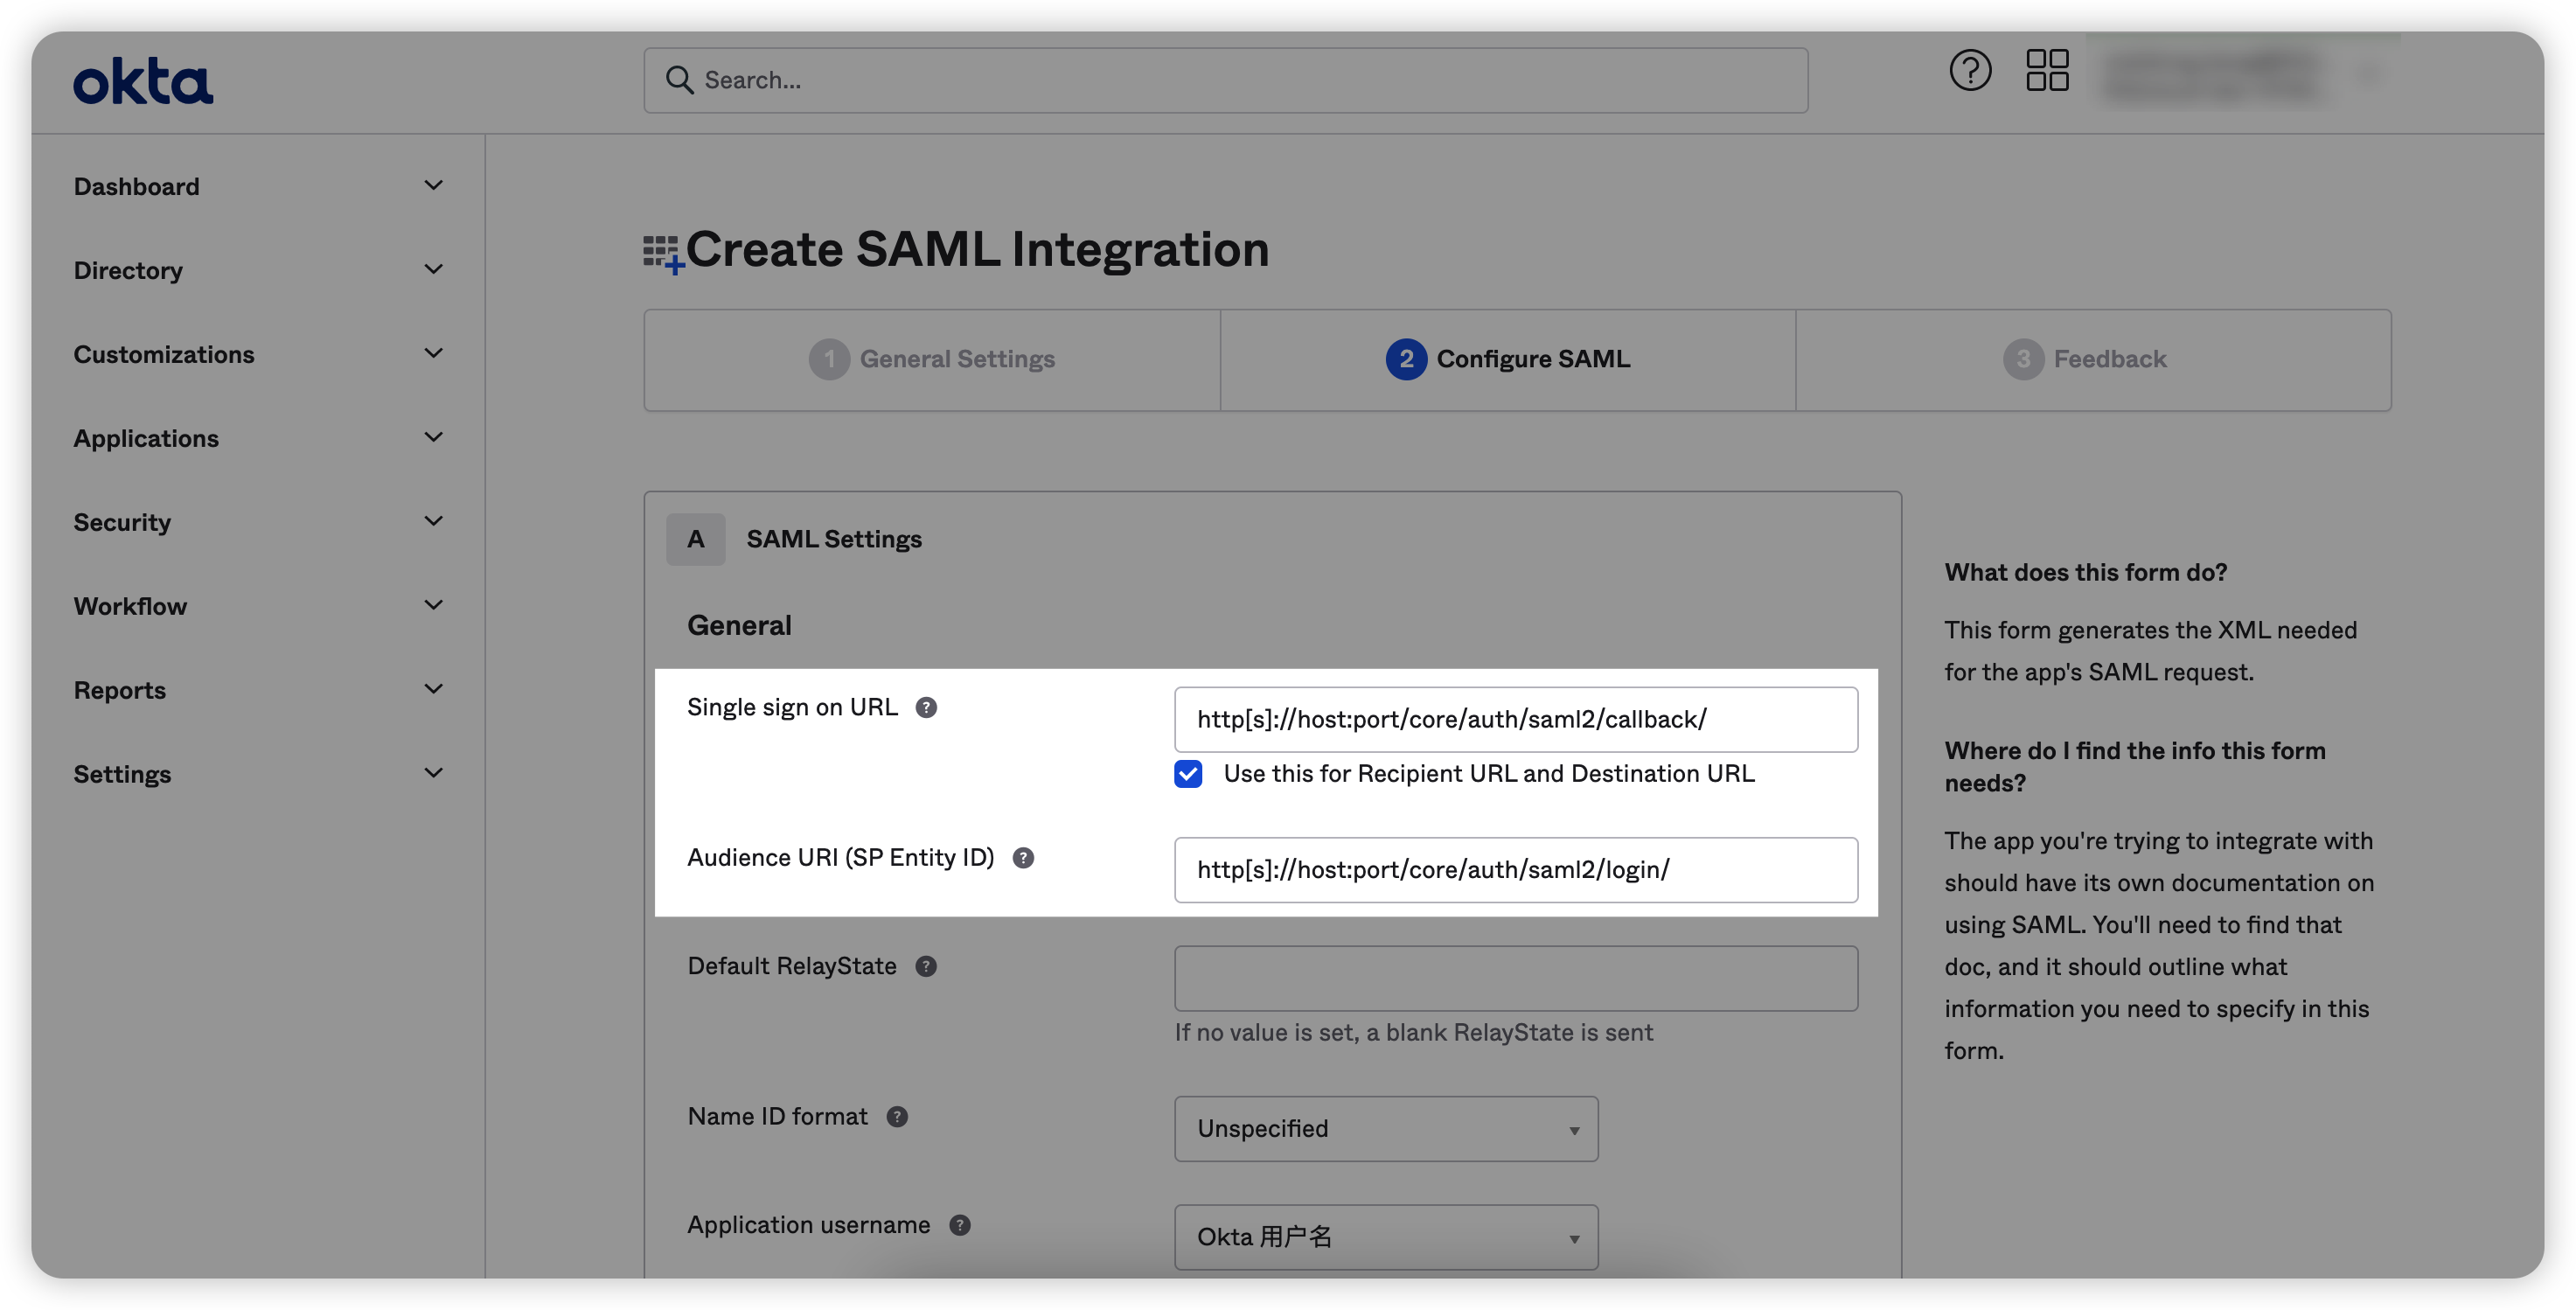Click help icon next to Default RelayState

[x=926, y=967]
